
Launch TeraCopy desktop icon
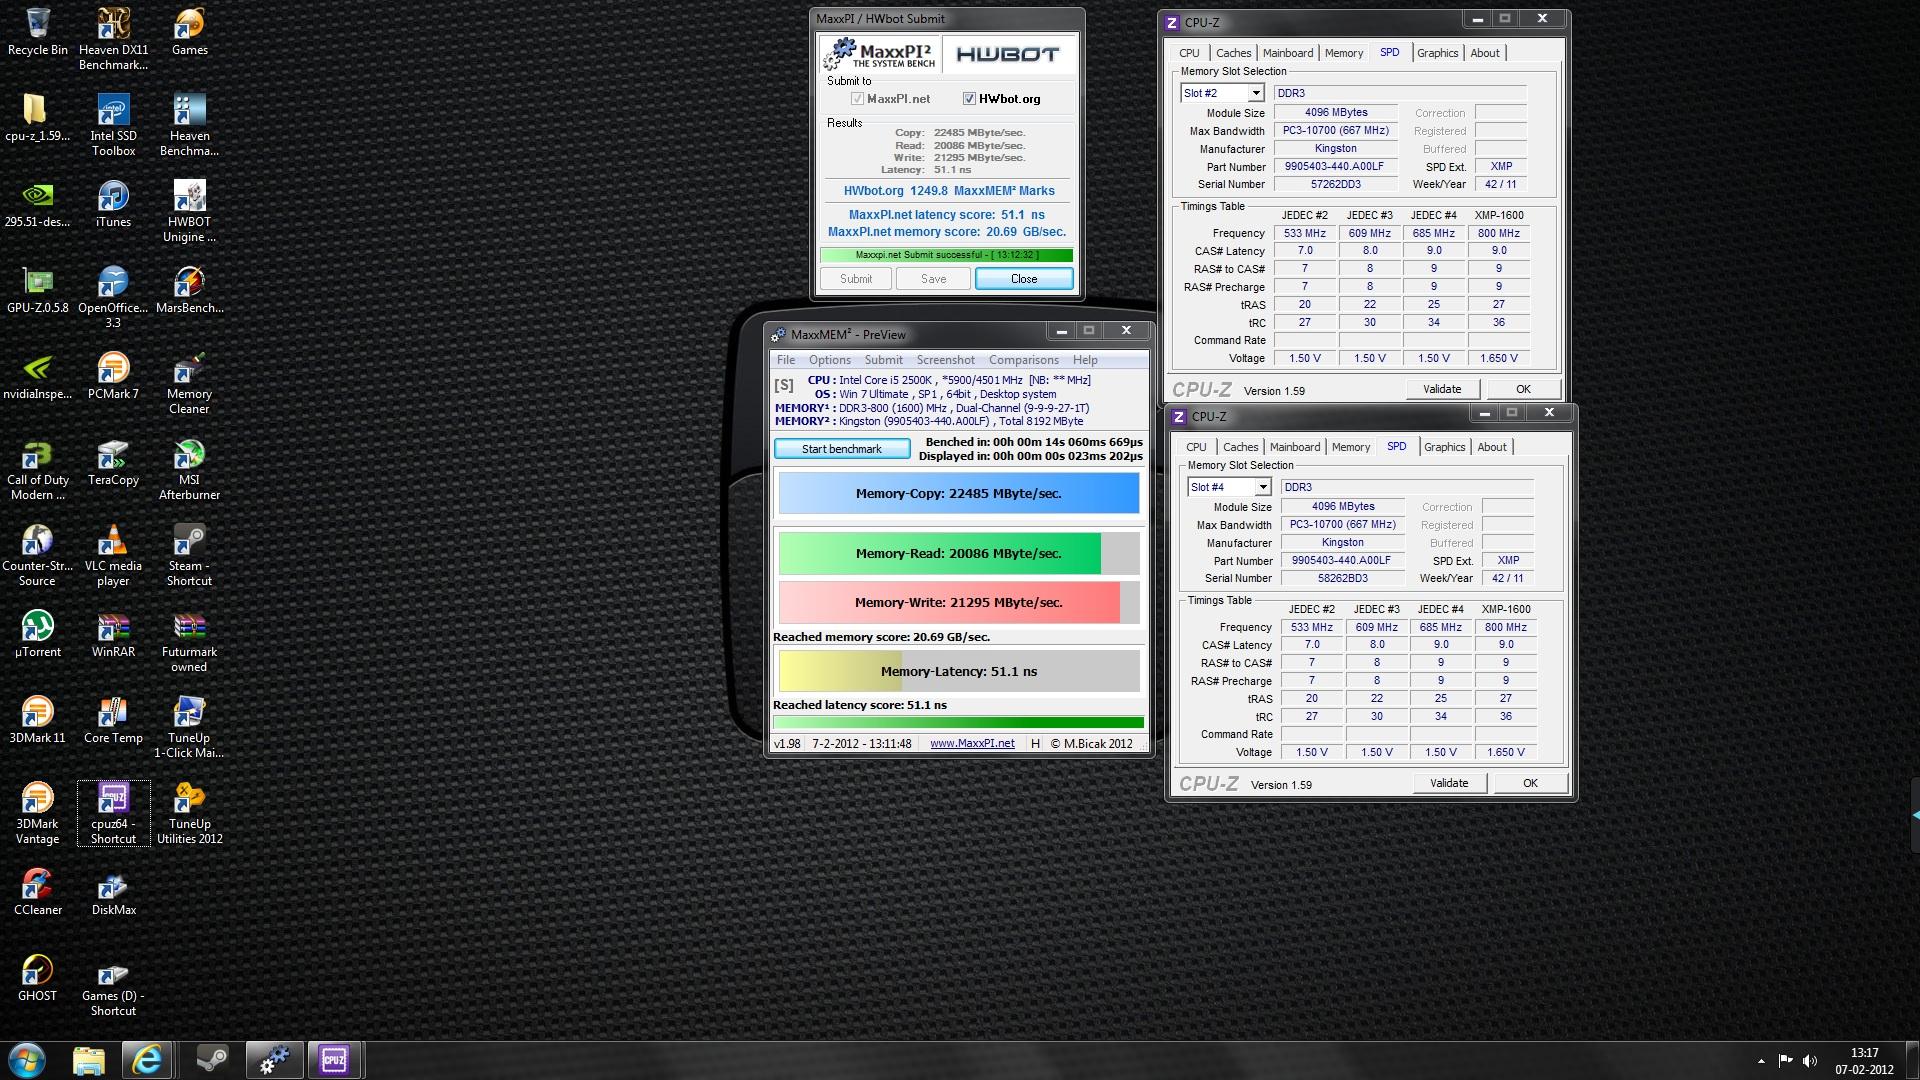(113, 462)
